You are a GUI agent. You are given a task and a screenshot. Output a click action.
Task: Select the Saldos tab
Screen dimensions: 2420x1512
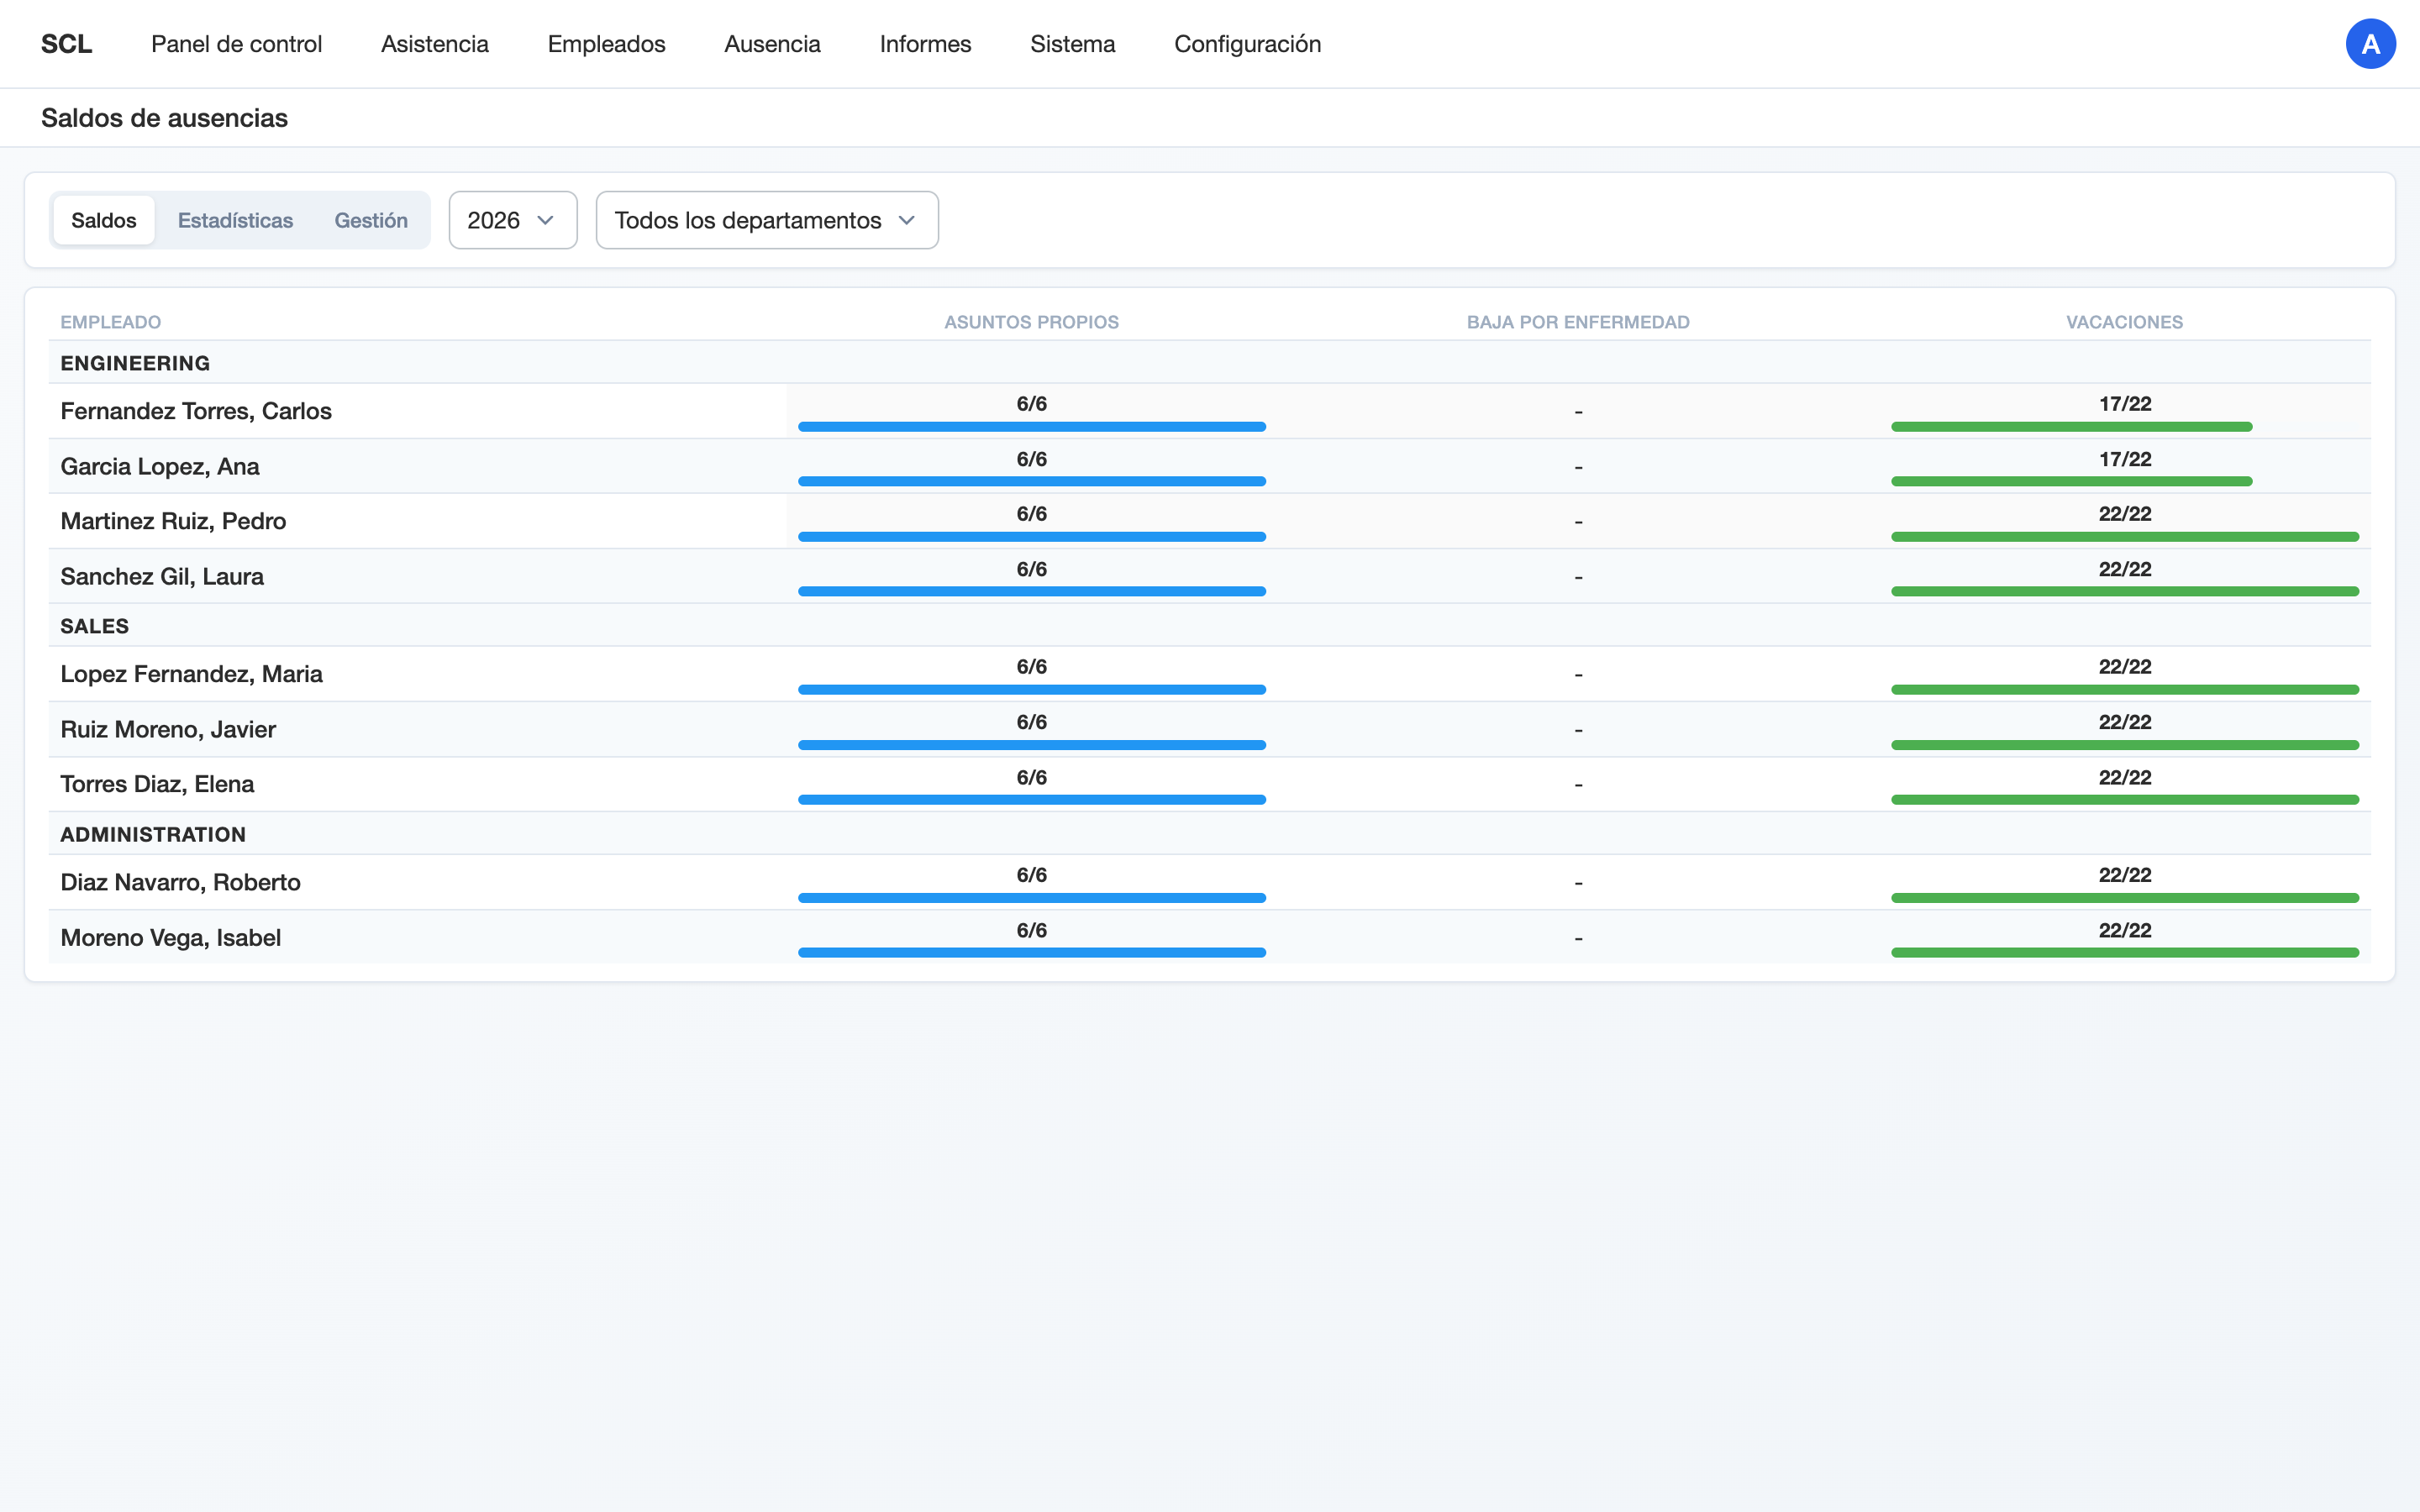103,220
